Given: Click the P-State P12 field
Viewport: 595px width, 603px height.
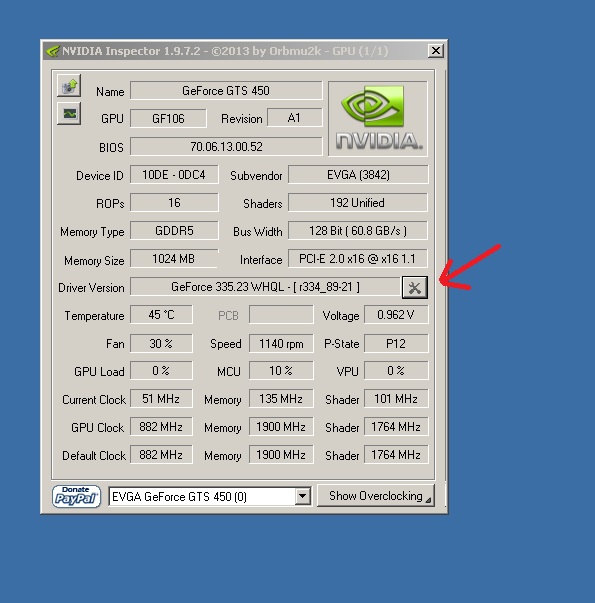Looking at the screenshot, I should point(396,343).
